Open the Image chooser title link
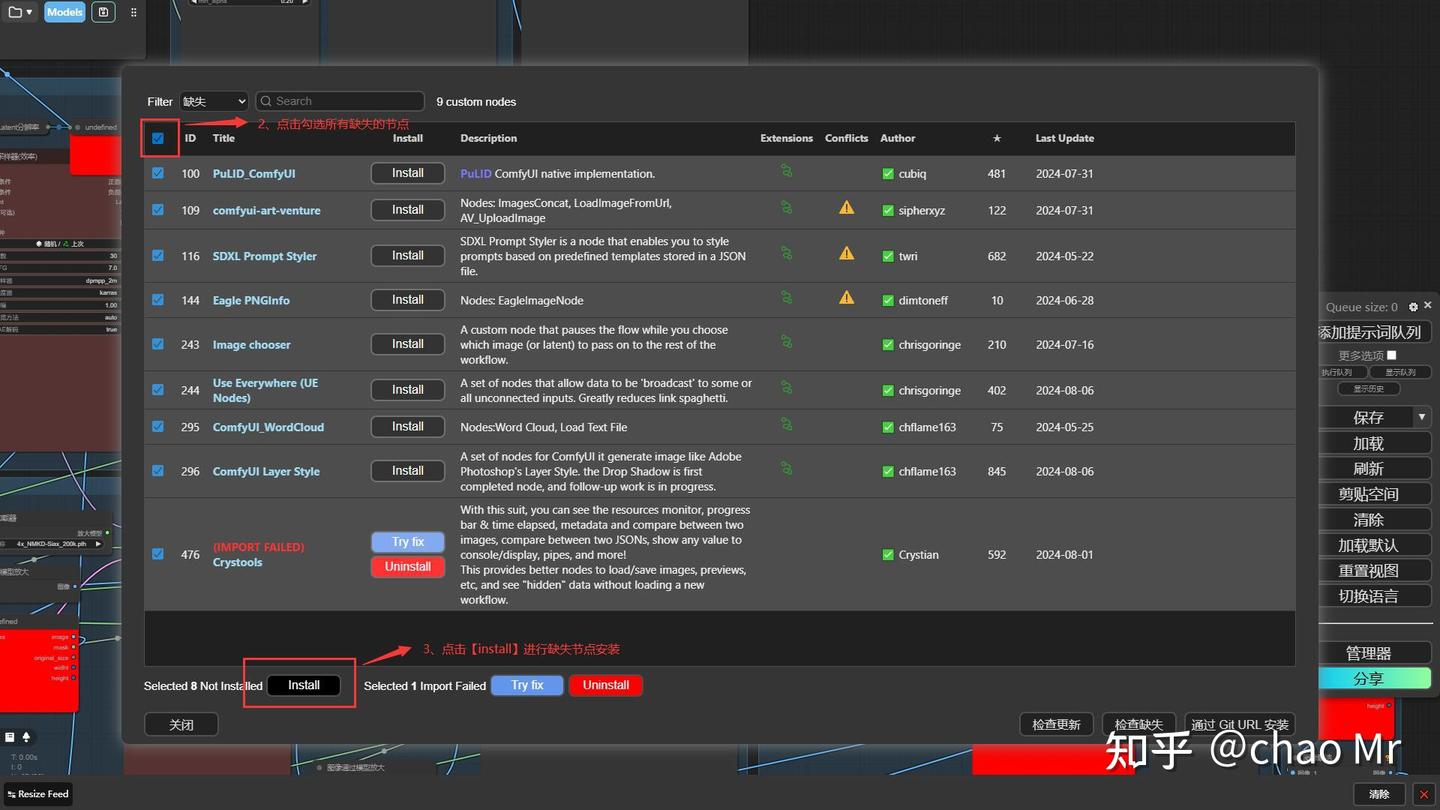Image resolution: width=1440 pixels, height=810 pixels. coord(252,345)
